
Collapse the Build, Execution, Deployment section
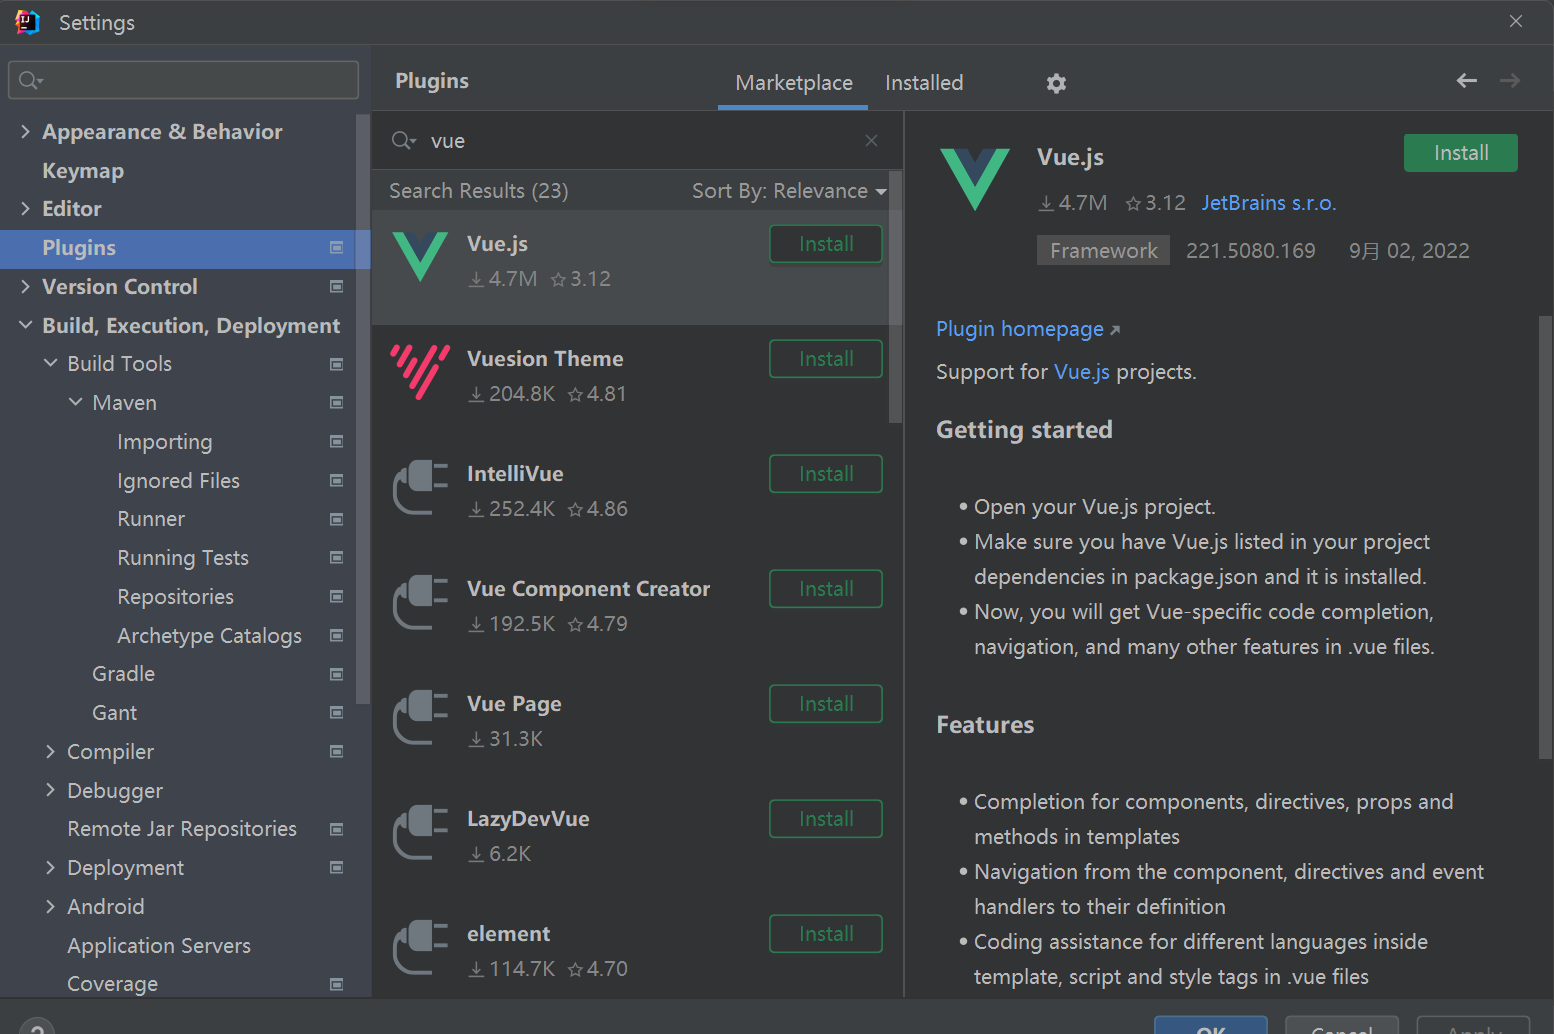[x=25, y=325]
